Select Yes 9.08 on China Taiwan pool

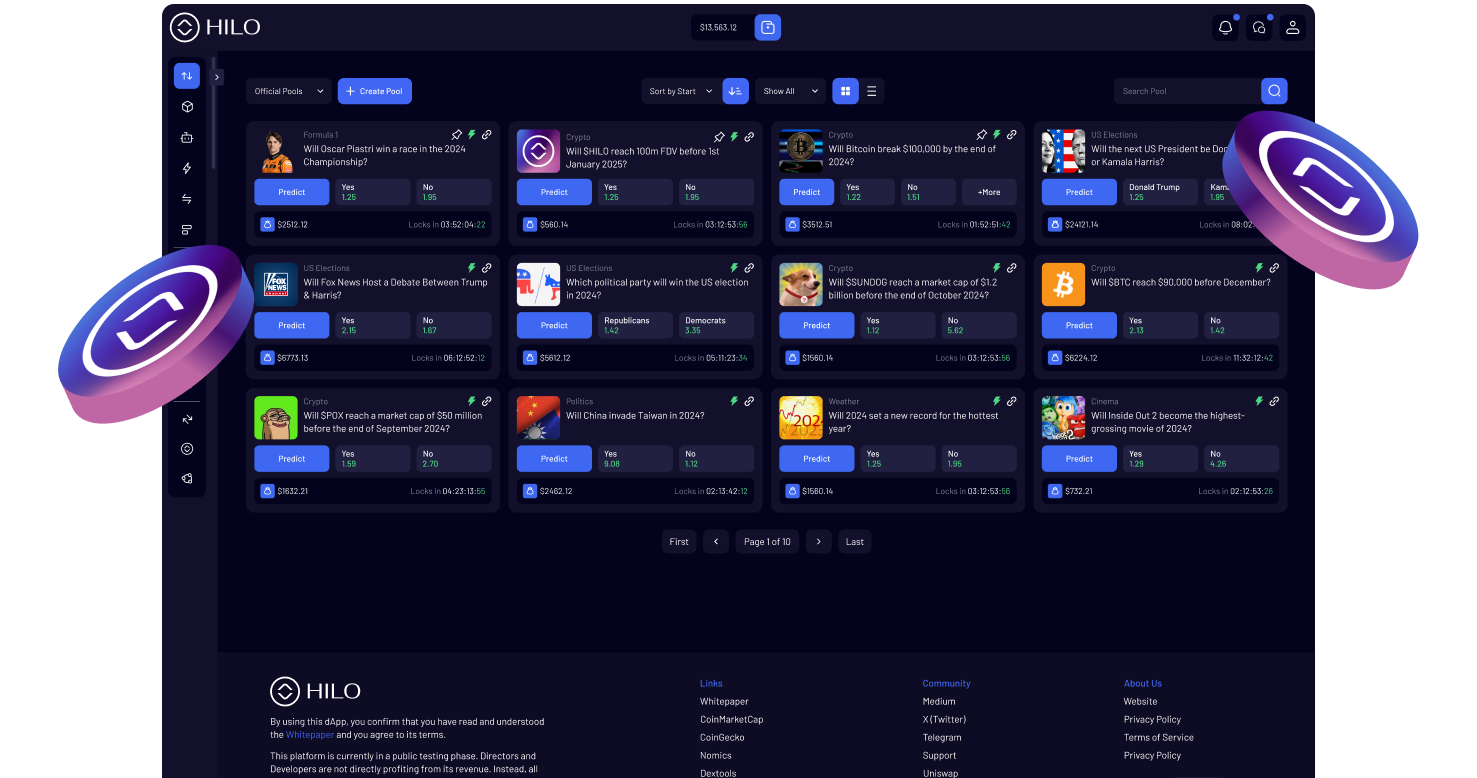click(x=635, y=459)
